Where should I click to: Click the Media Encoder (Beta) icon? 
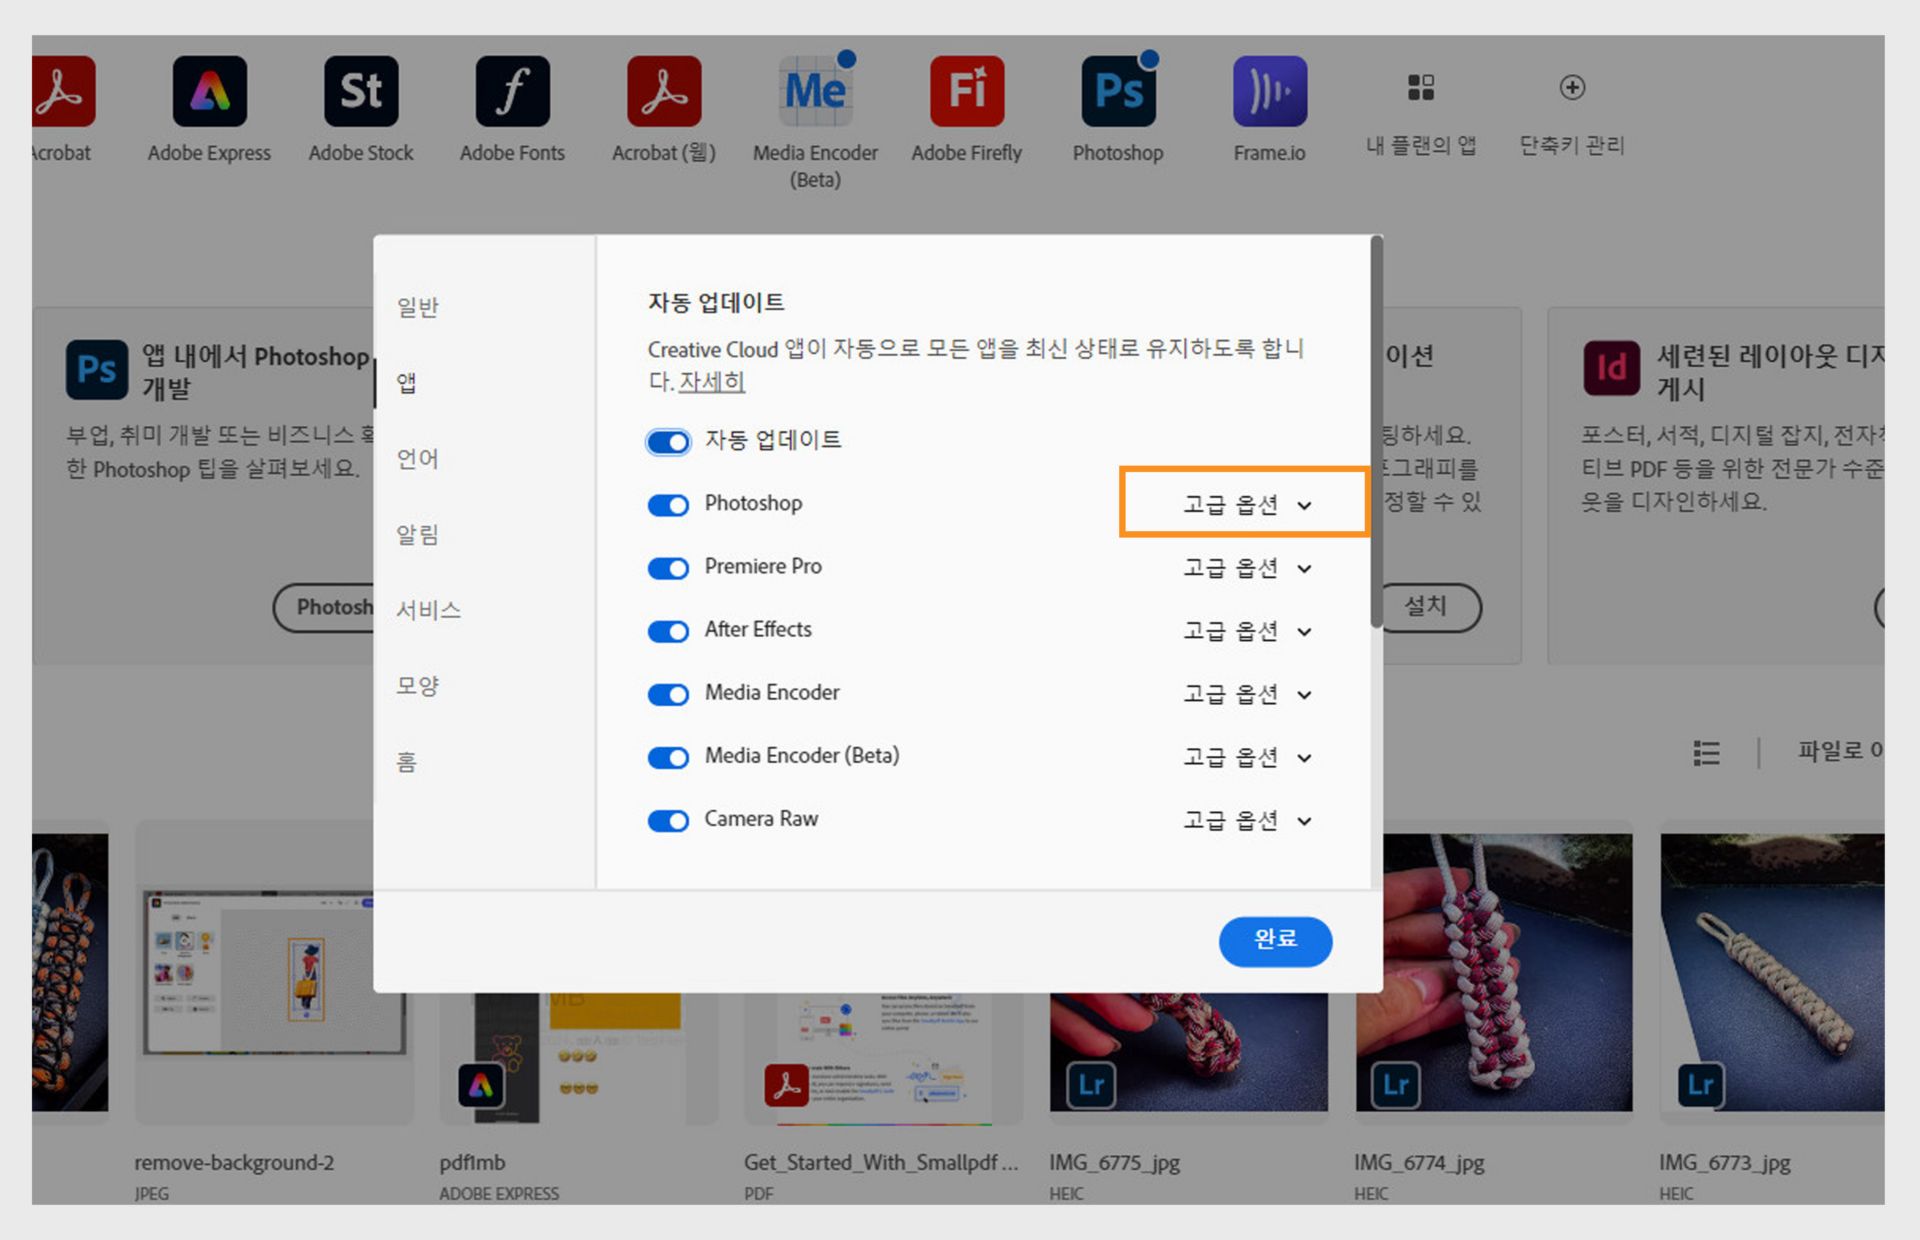[x=815, y=92]
